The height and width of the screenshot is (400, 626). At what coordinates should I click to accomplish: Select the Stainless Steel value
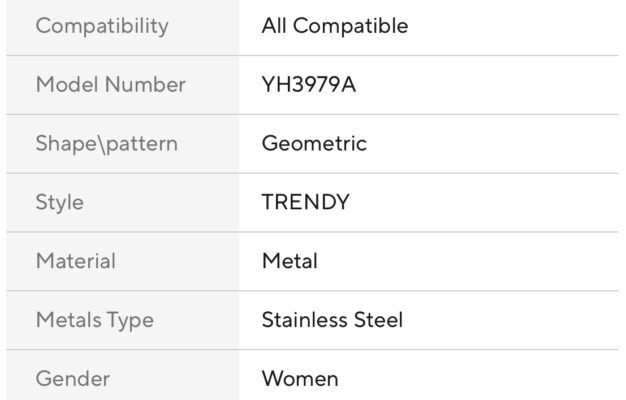[x=332, y=320]
